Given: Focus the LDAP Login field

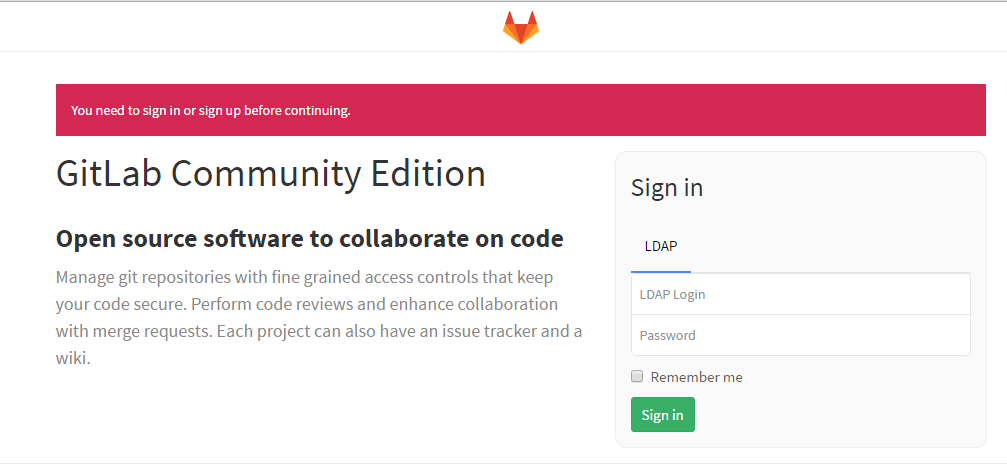Looking at the screenshot, I should 800,295.
